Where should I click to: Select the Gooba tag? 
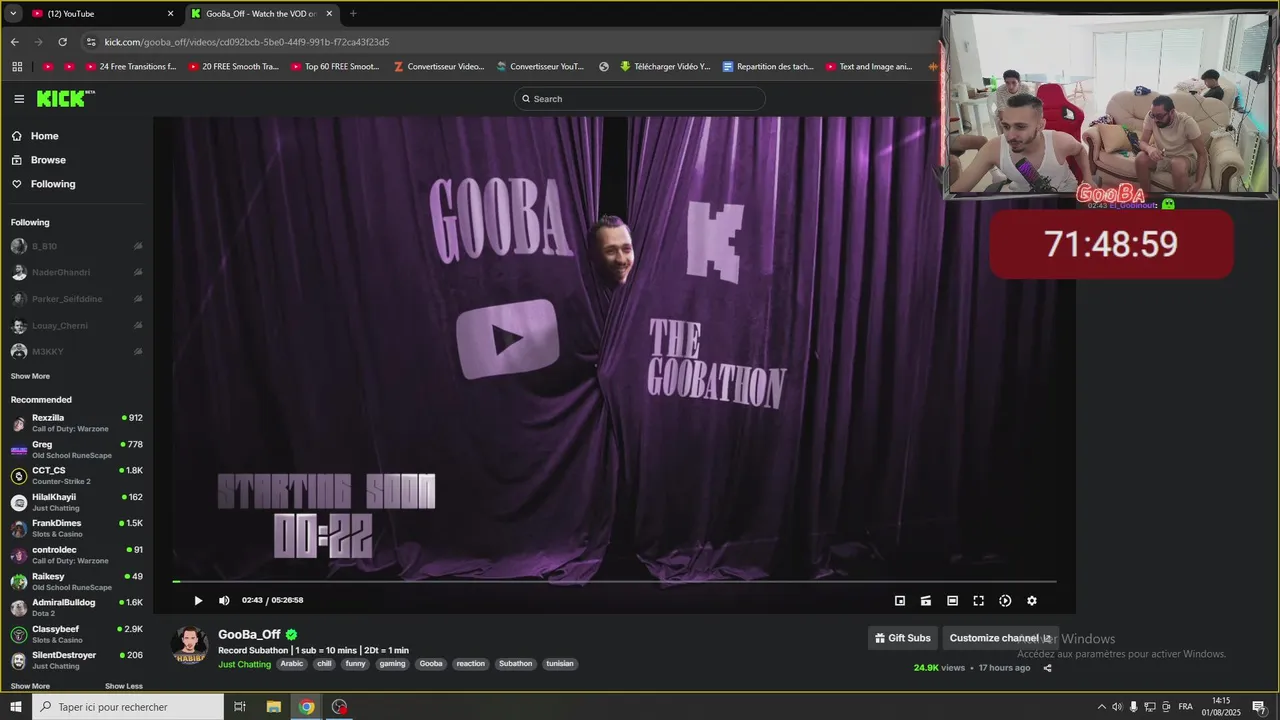tap(431, 664)
